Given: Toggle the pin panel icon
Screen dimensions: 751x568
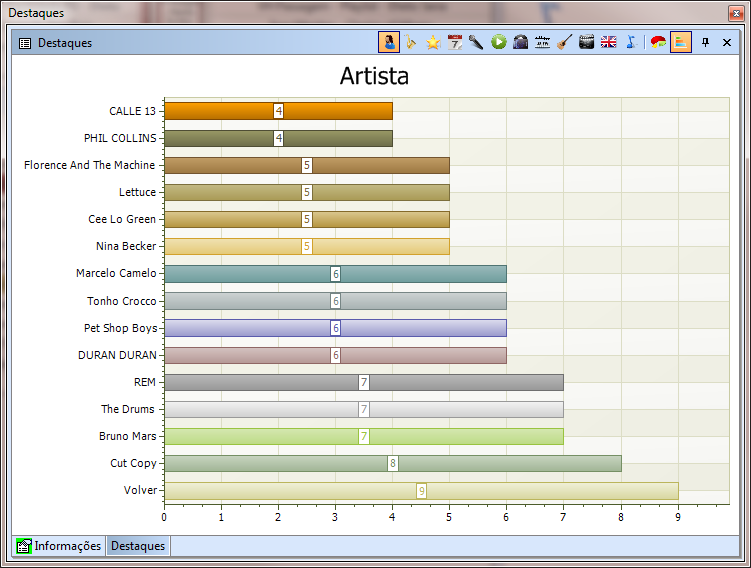Looking at the screenshot, I should (705, 42).
